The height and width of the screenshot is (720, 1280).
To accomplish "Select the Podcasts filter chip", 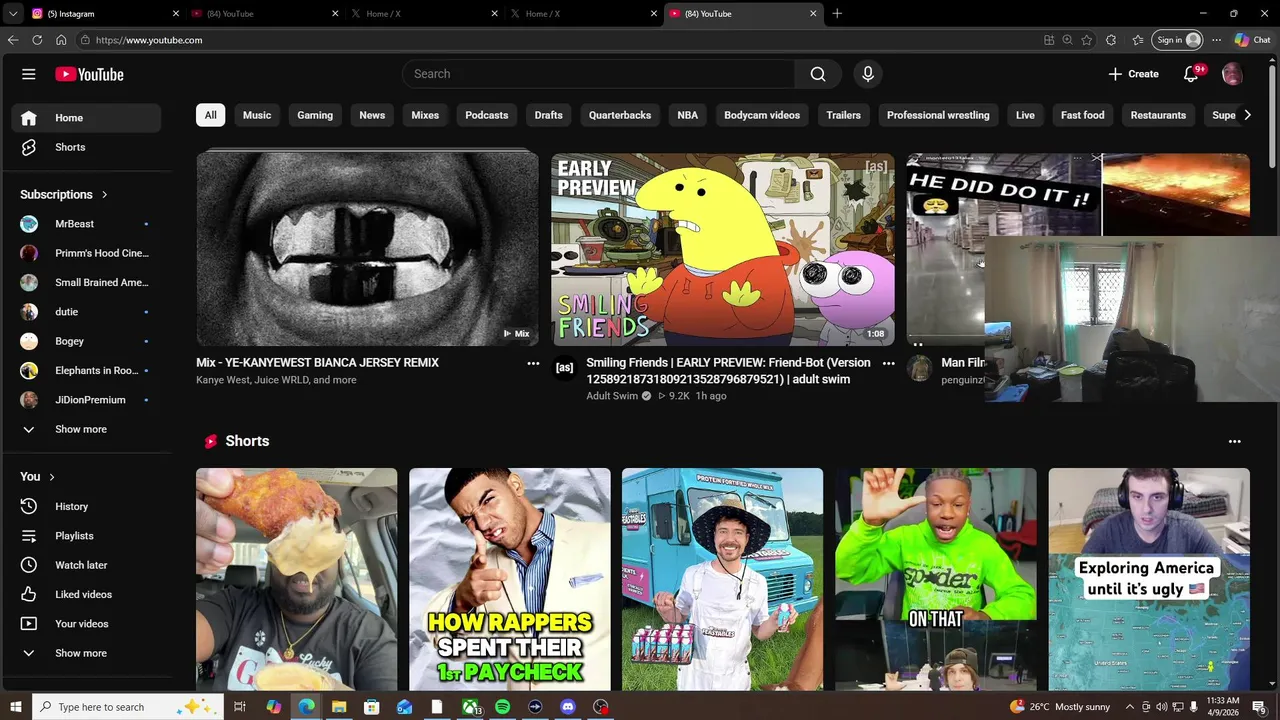I will coord(487,115).
